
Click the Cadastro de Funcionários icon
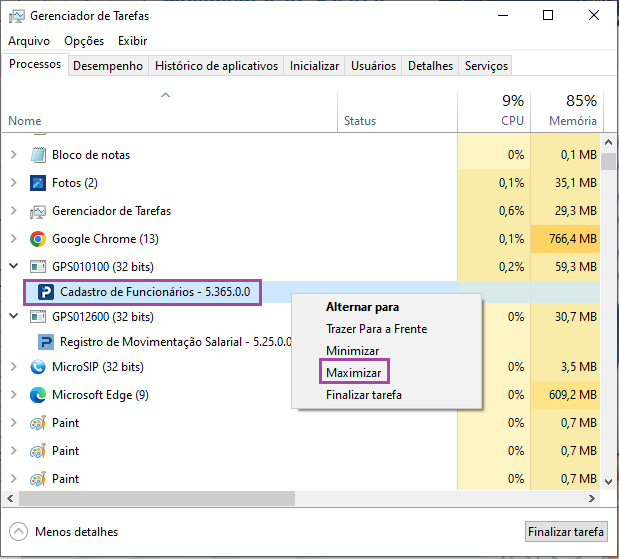click(46, 292)
